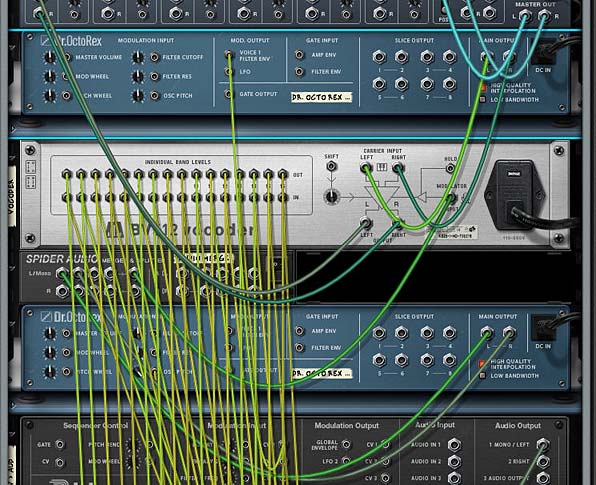Screen dimensions: 596x485
Task: Click Main Output R jack on bottom Dr. Octo Rex
Action: (x=509, y=333)
